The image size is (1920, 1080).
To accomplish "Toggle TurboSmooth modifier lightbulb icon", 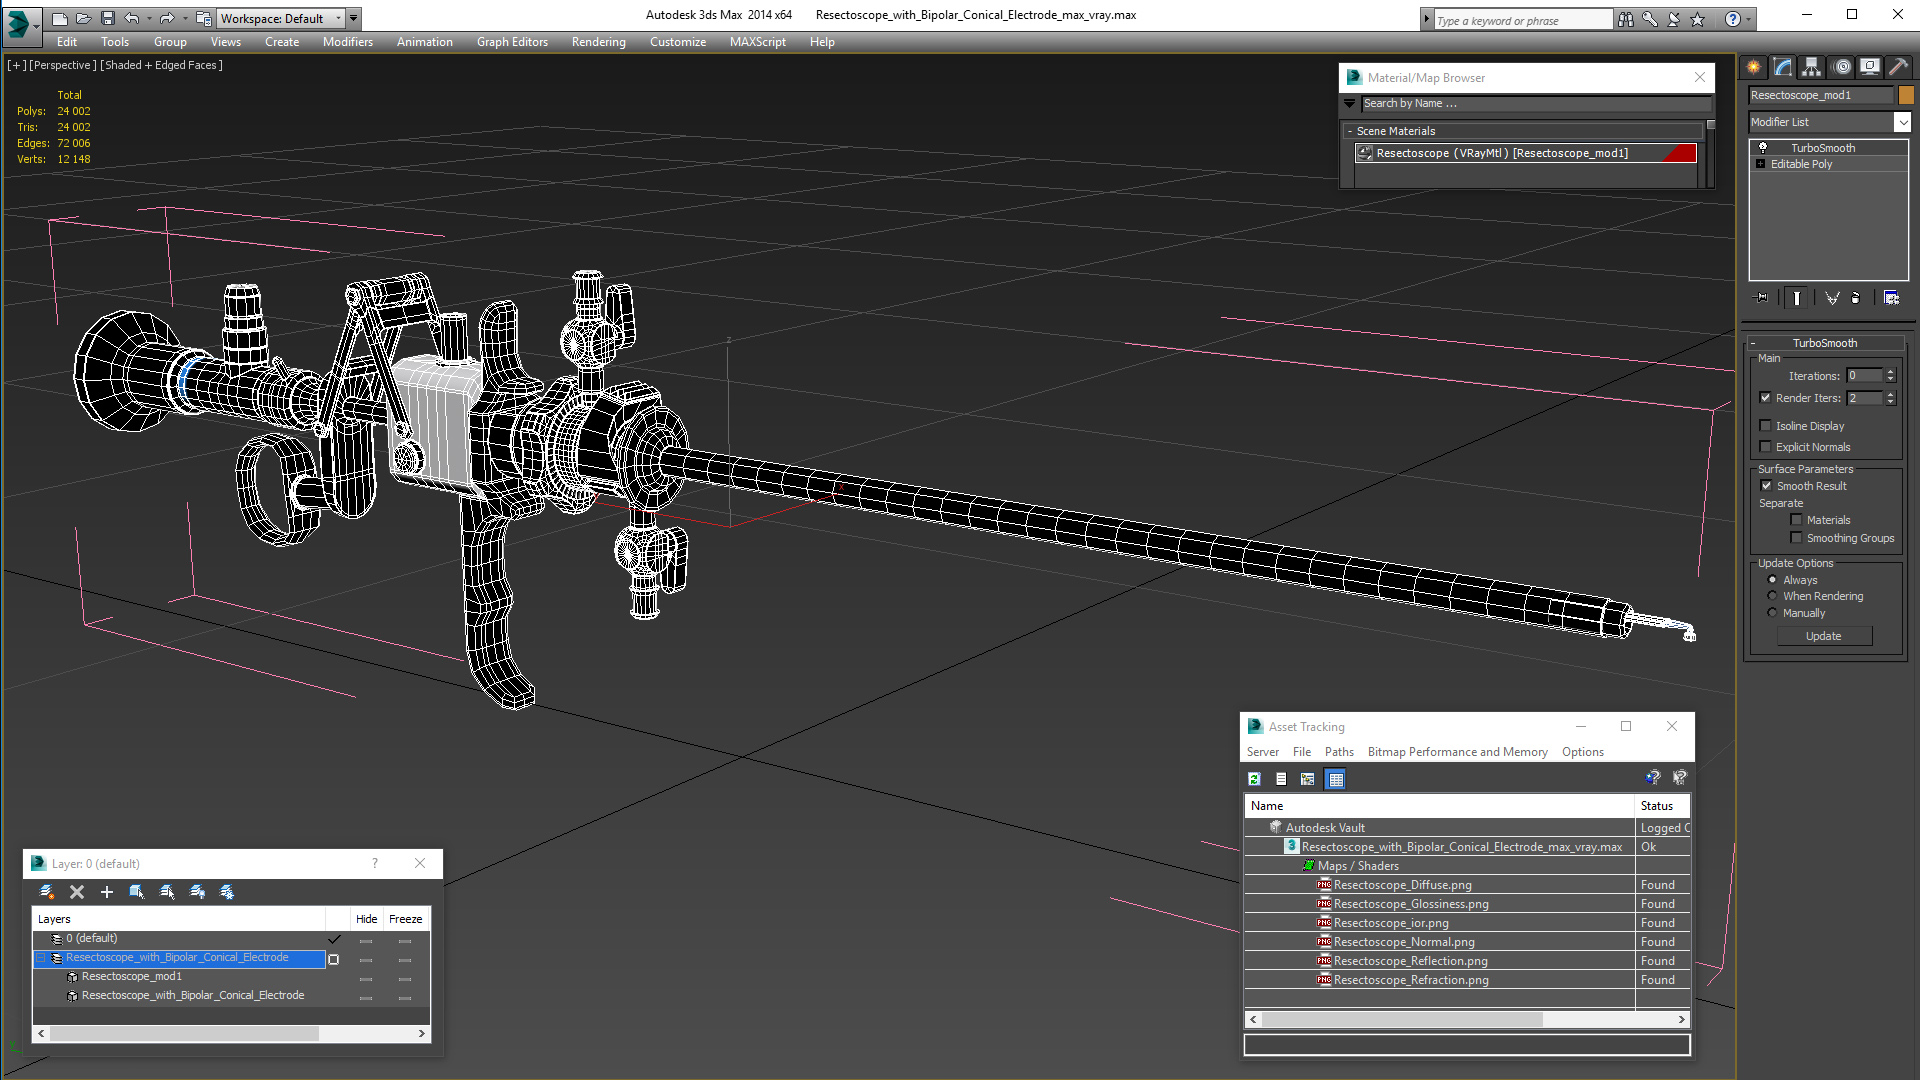I will pos(1763,148).
